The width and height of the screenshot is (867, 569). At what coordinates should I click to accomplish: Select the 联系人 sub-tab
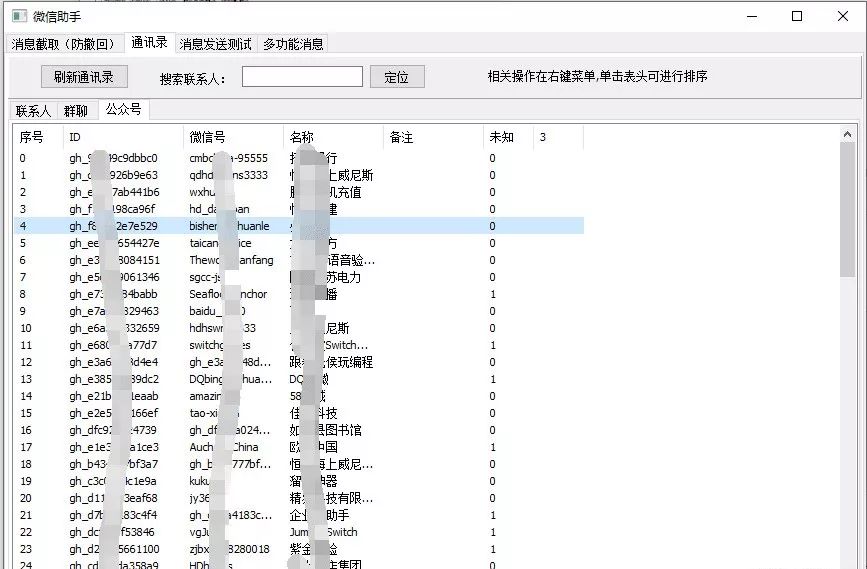(33, 111)
